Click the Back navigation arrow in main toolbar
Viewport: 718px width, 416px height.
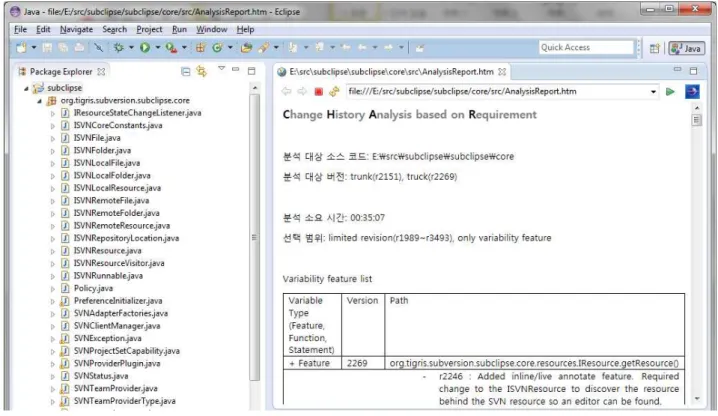click(362, 47)
